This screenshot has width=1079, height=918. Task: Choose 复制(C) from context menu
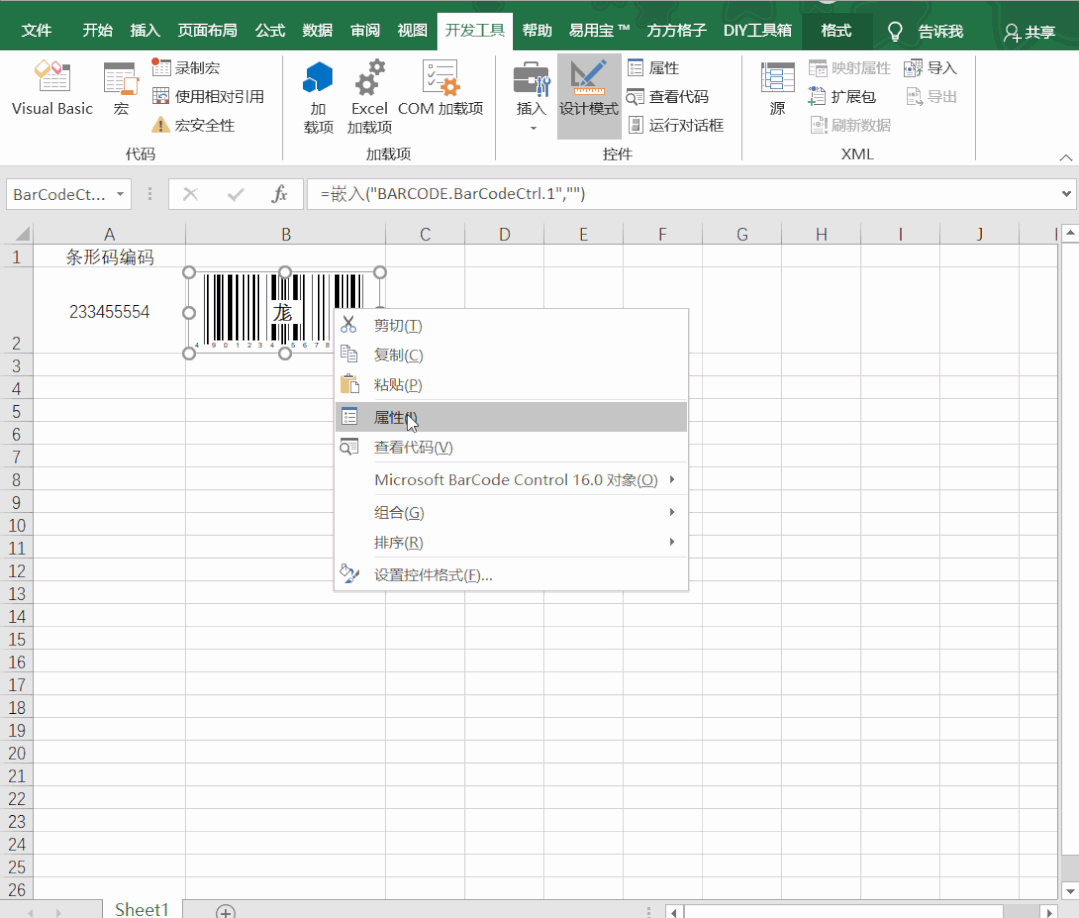pyautogui.click(x=511, y=355)
